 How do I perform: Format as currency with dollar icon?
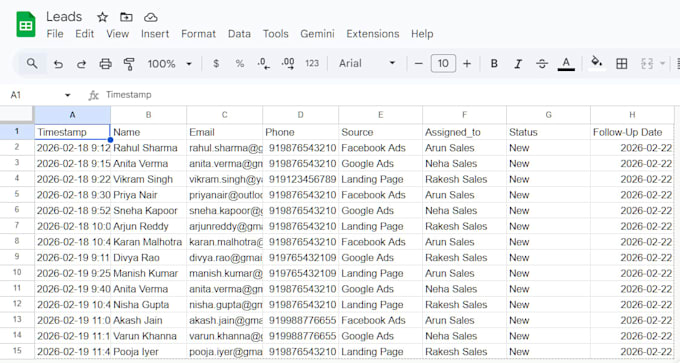pyautogui.click(x=216, y=64)
